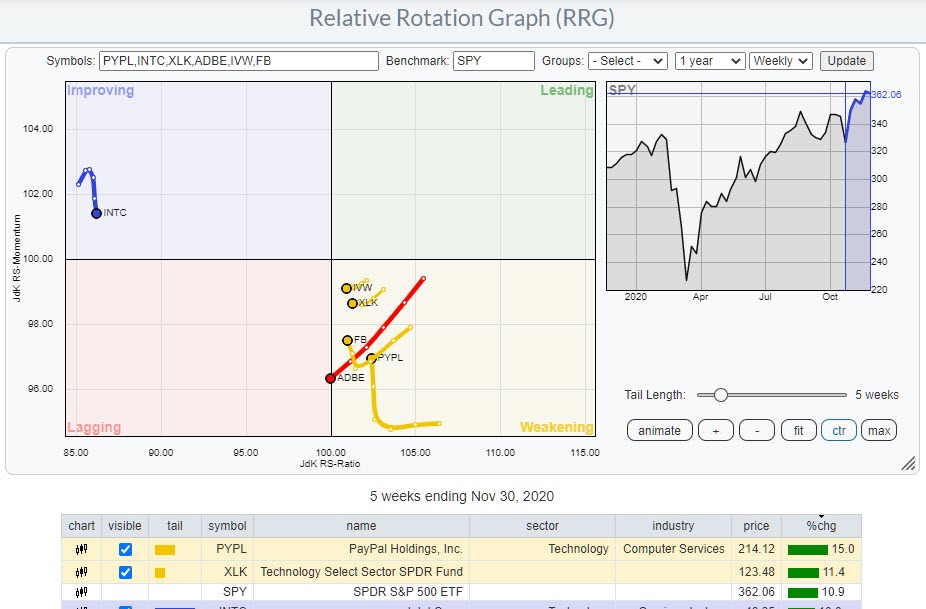This screenshot has width=926, height=609.
Task: Click the animate button
Action: (659, 430)
